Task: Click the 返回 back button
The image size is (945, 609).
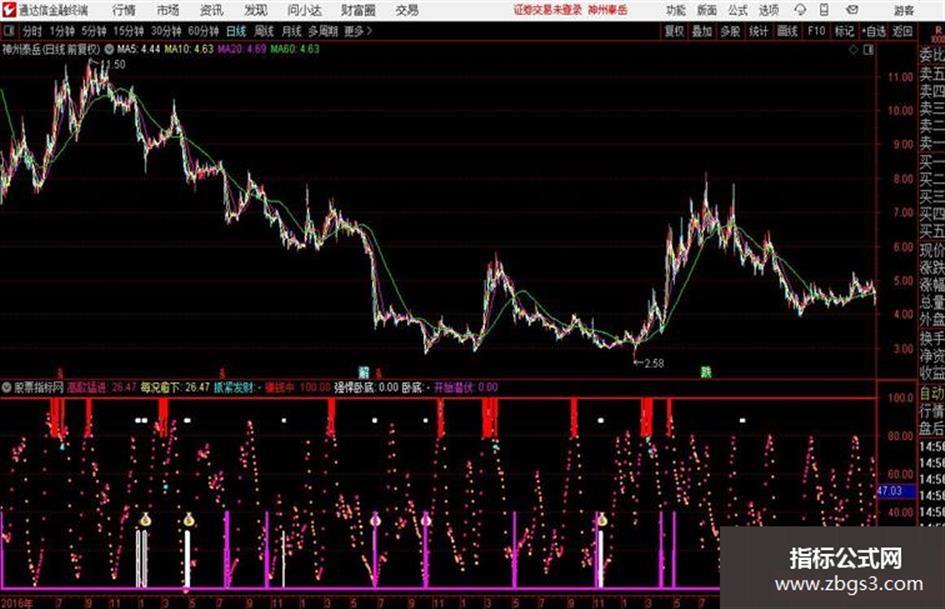Action: pos(902,31)
